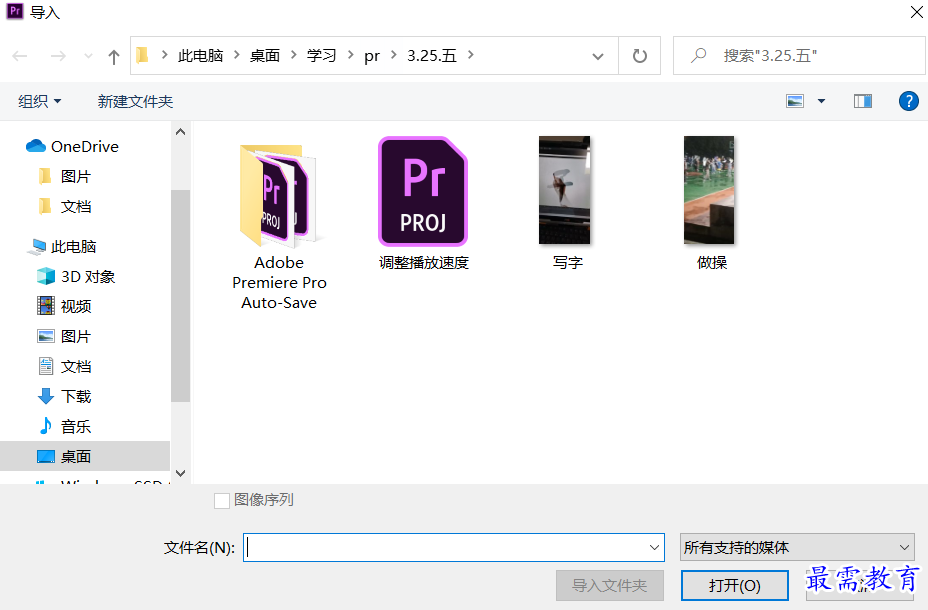Select 3D 对象 in navigation pane
Screen dimensions: 928x610
(76, 276)
